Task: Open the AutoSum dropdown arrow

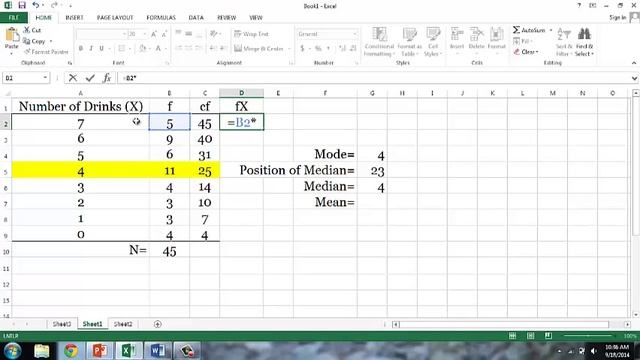Action: [x=551, y=30]
